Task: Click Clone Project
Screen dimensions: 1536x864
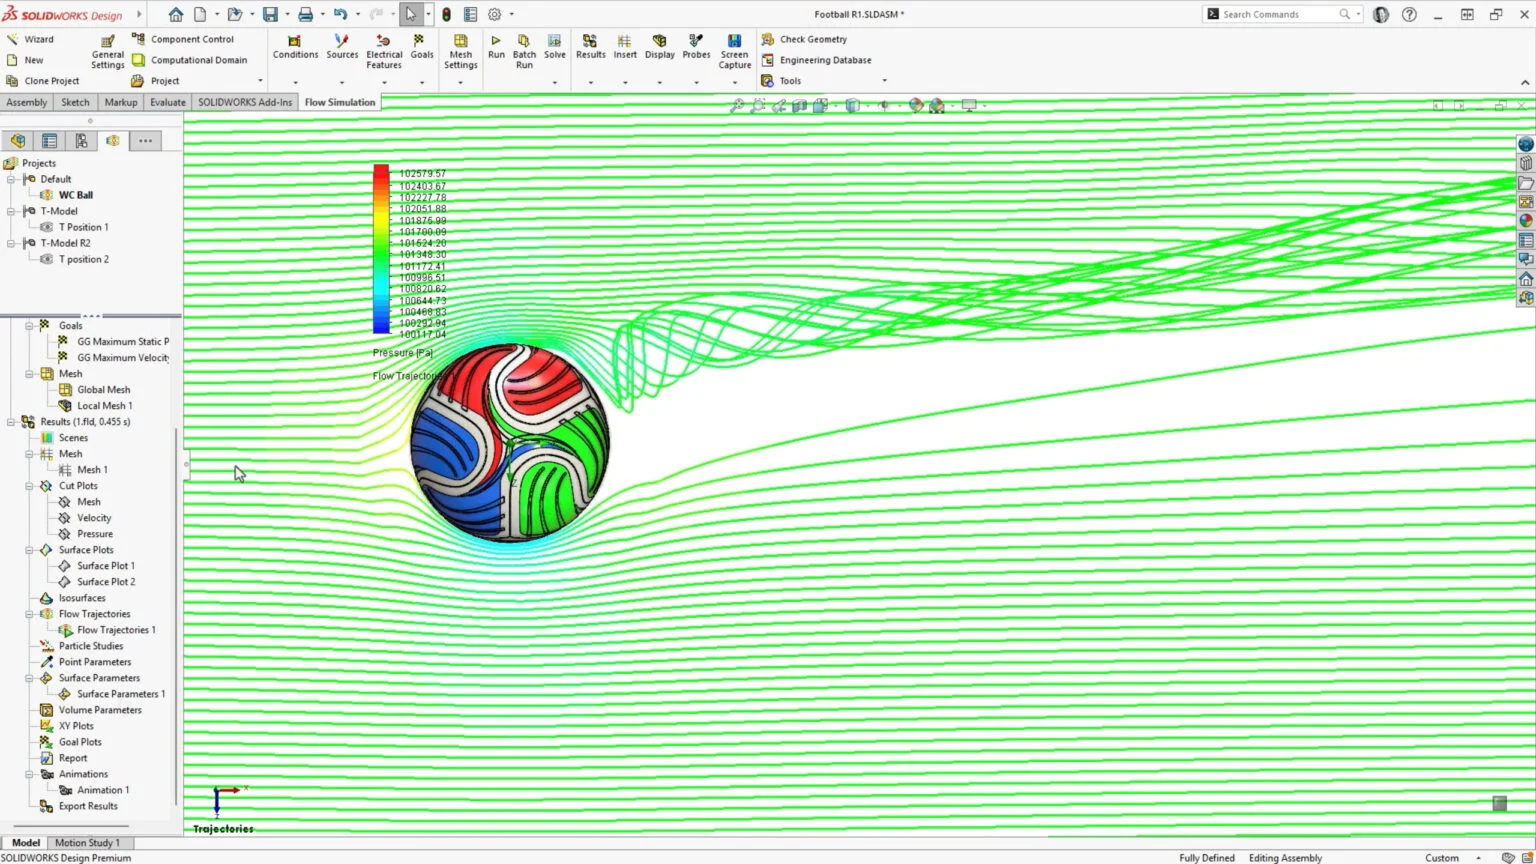Action: [42, 81]
